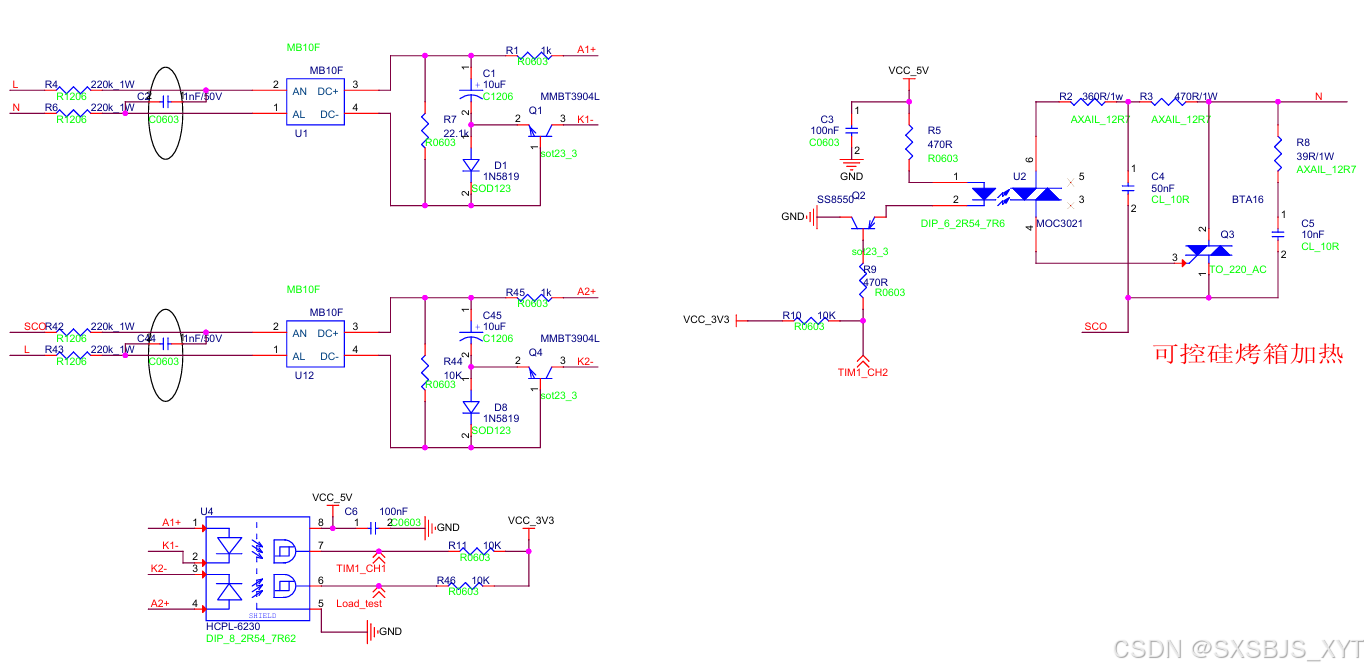The image size is (1368, 672).
Task: Click the SS8550 part name text
Action: tap(835, 200)
